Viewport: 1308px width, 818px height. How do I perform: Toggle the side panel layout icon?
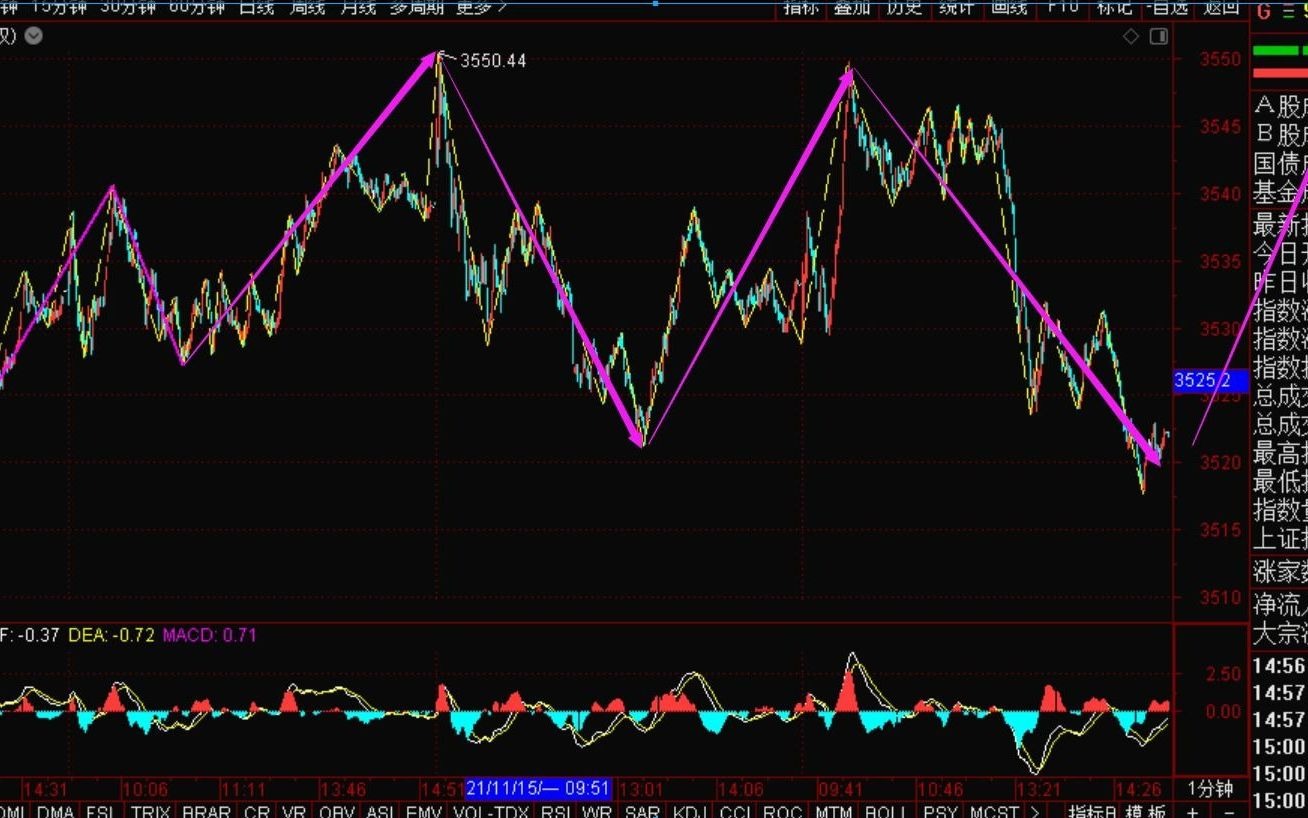tap(1158, 36)
